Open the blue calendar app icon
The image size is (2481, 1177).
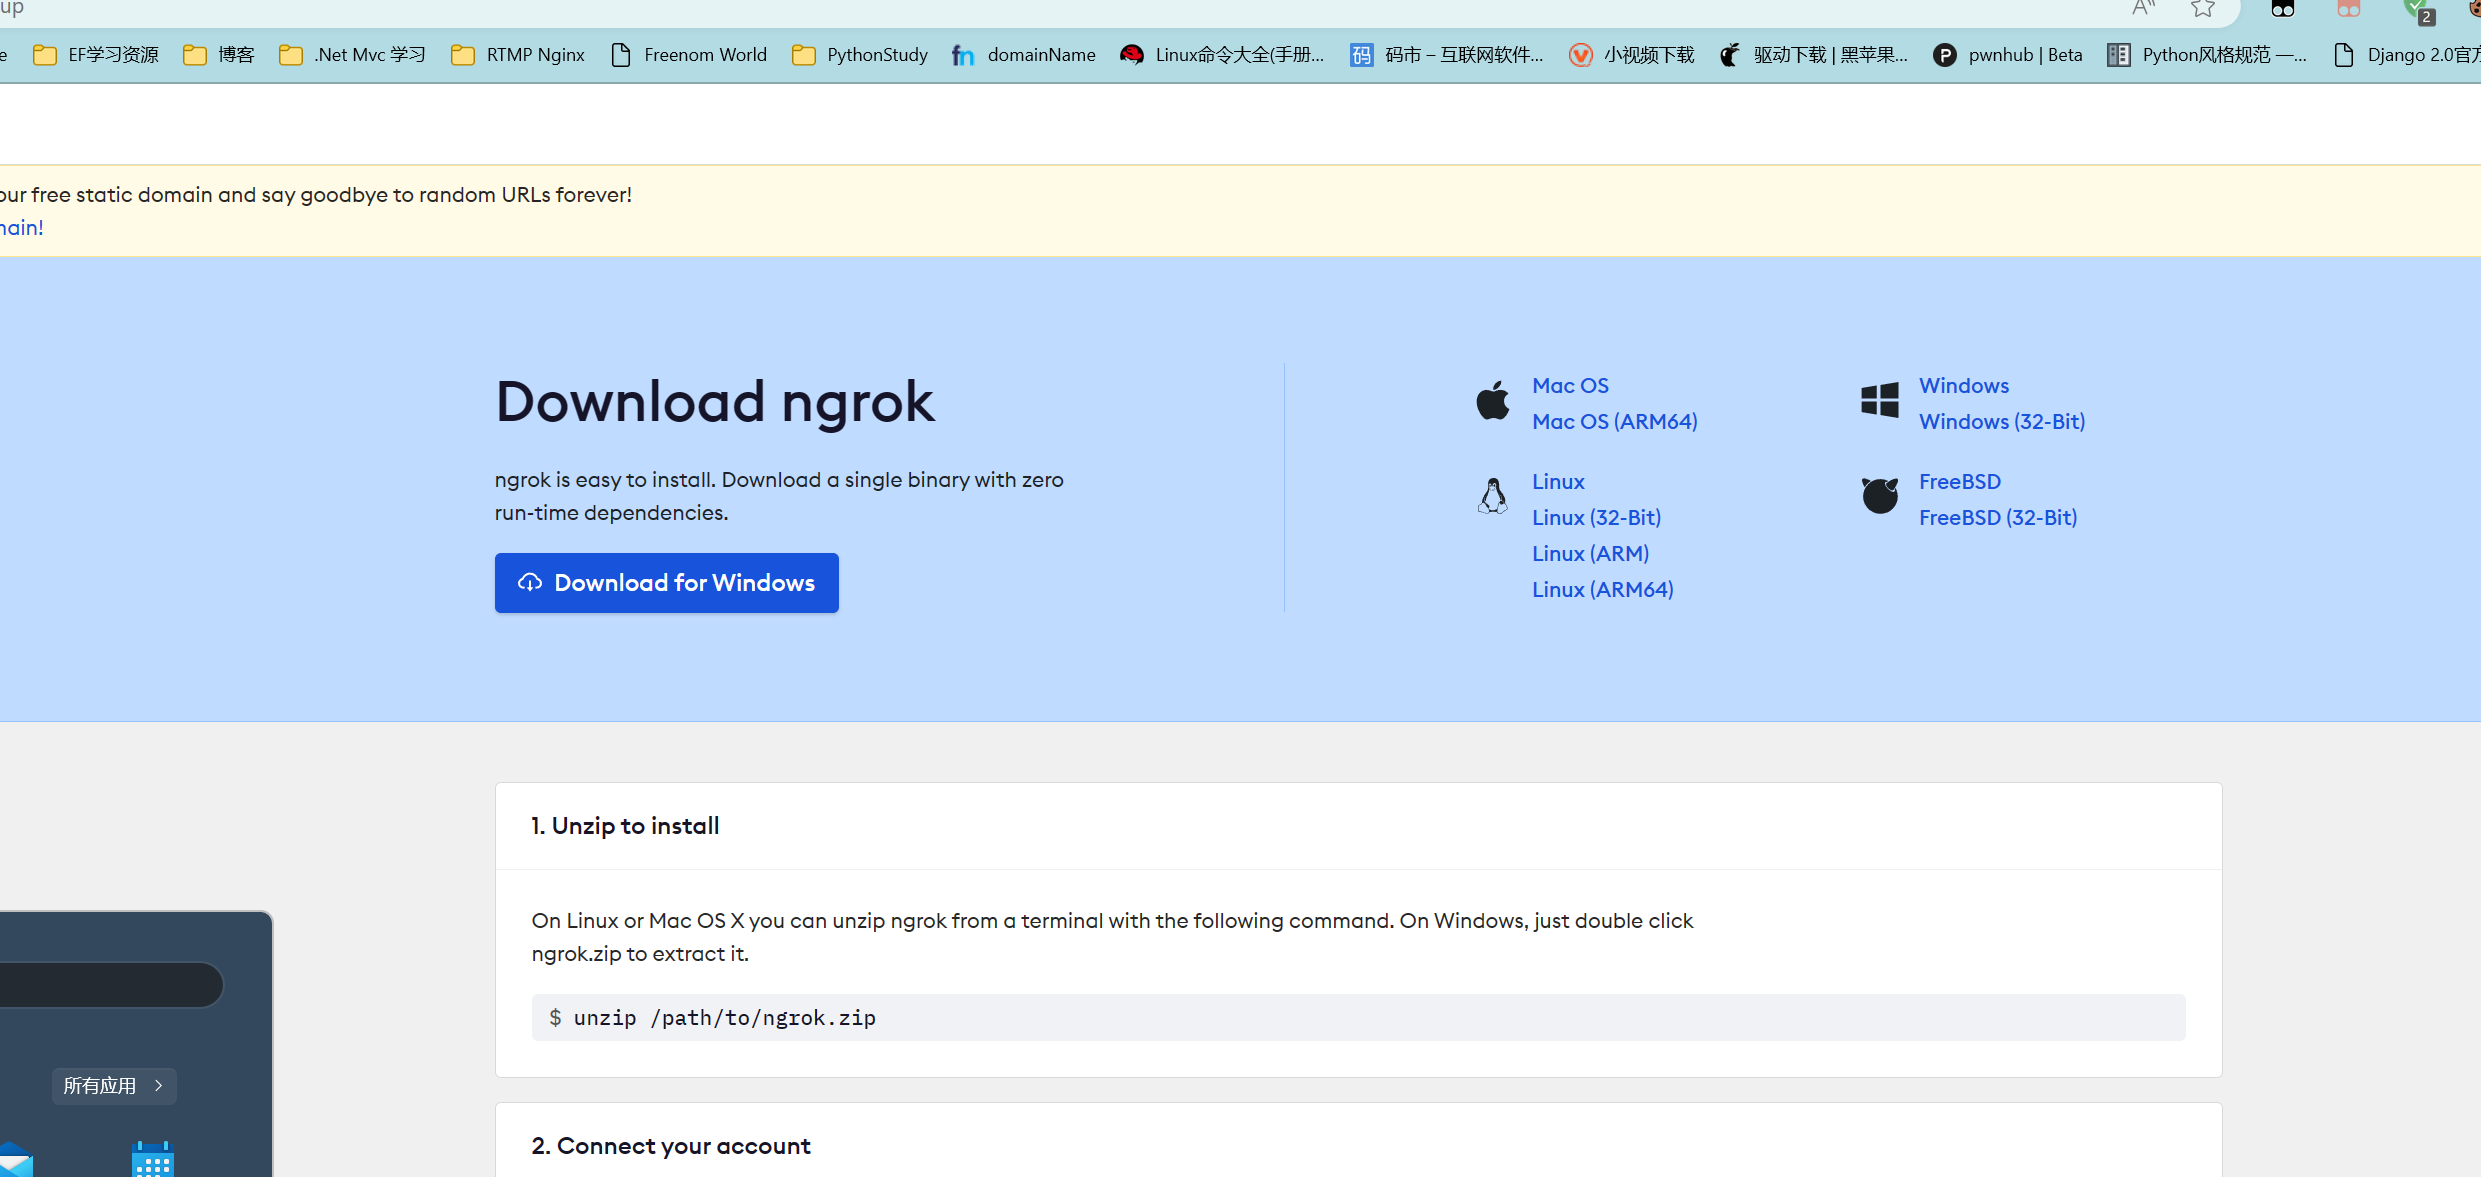coord(153,1160)
